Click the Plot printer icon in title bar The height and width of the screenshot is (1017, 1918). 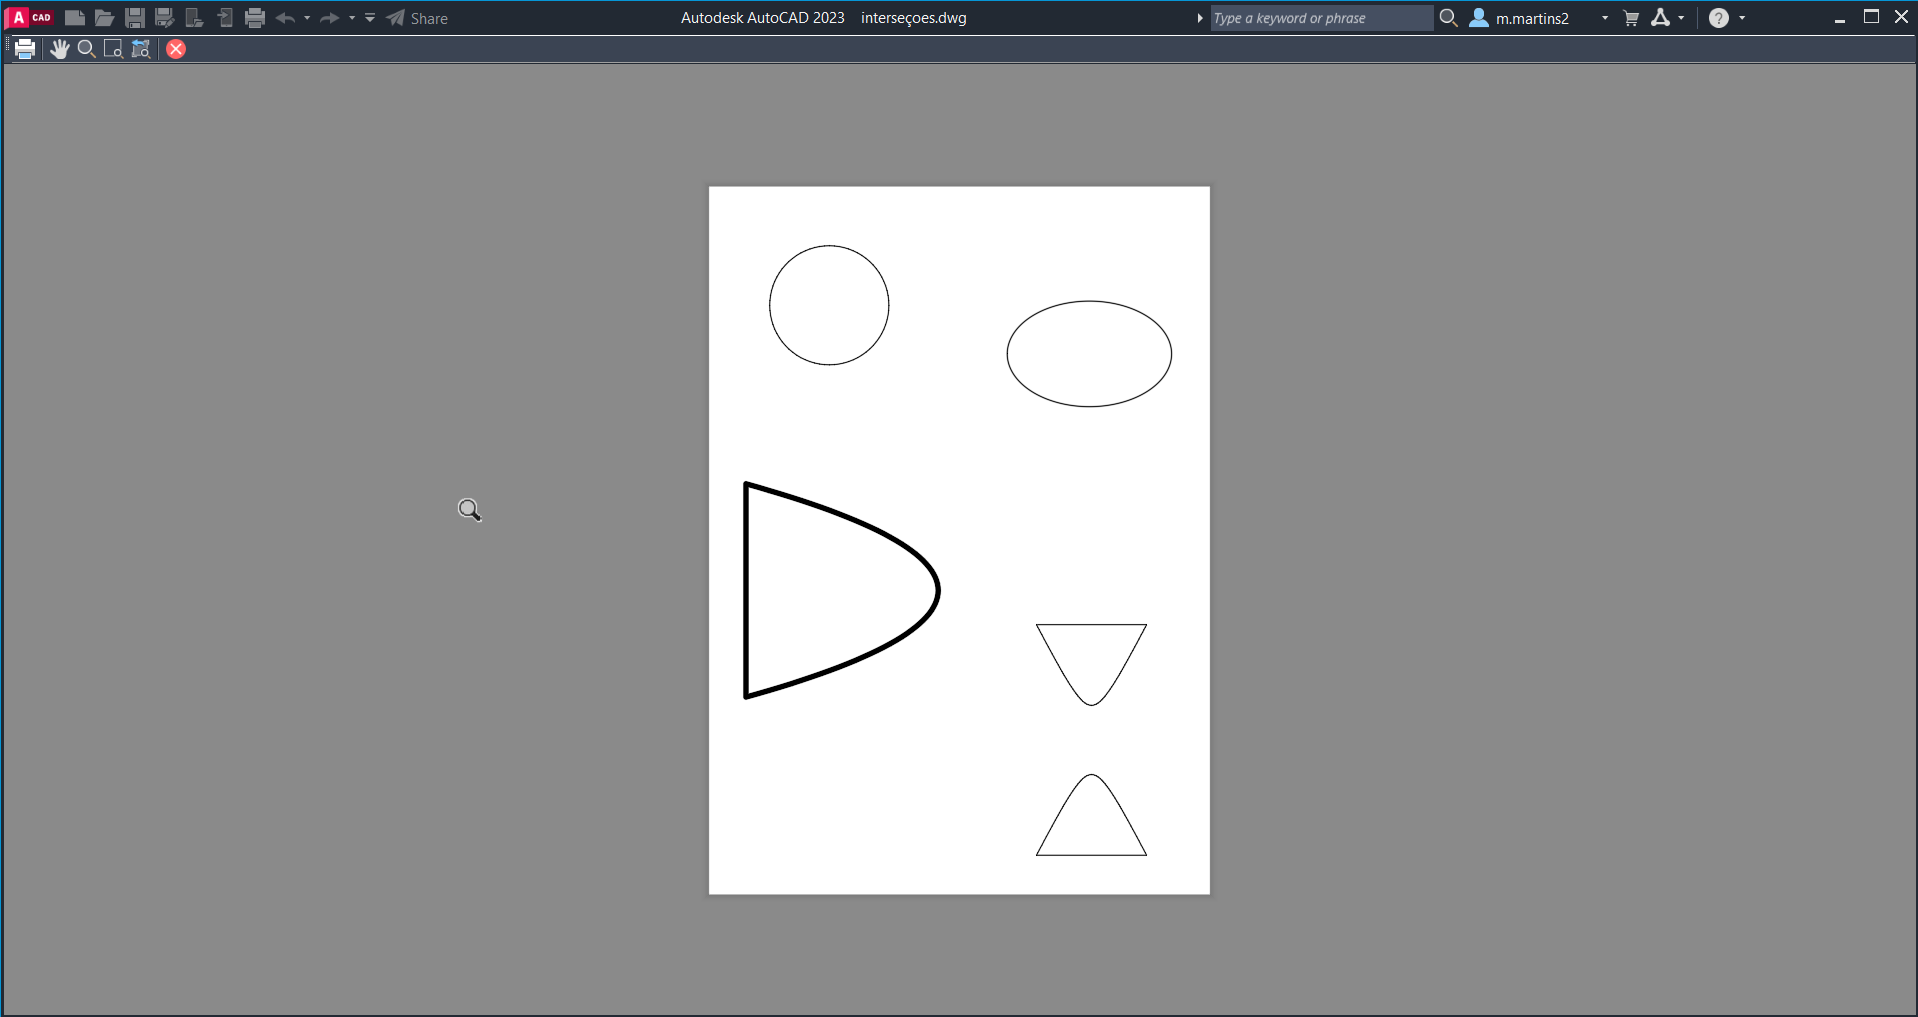[255, 18]
